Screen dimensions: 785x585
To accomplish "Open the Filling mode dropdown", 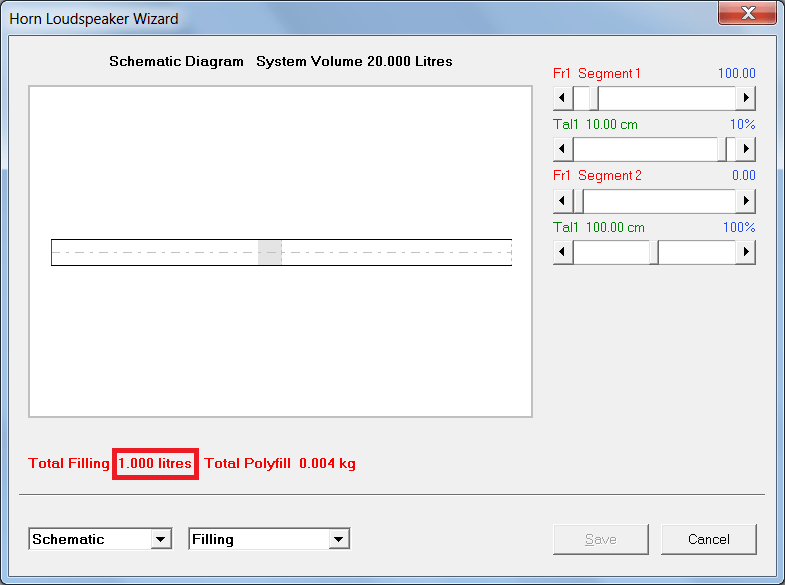I will (339, 539).
